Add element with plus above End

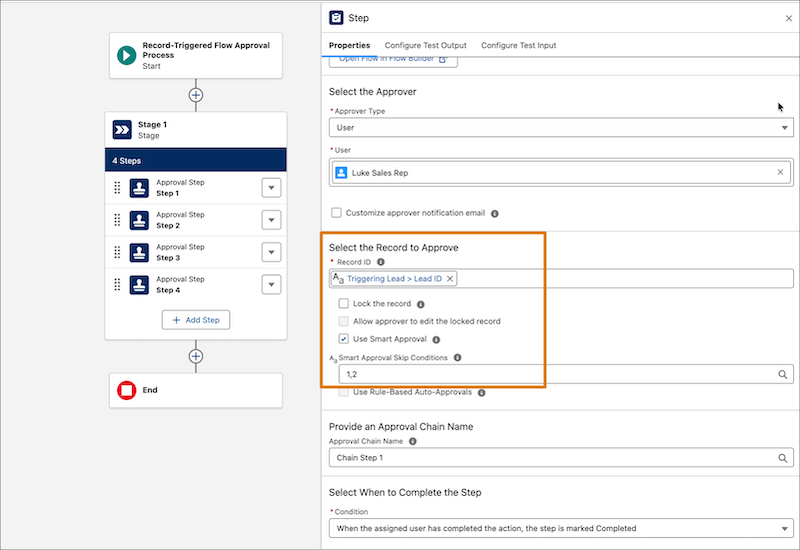195,356
